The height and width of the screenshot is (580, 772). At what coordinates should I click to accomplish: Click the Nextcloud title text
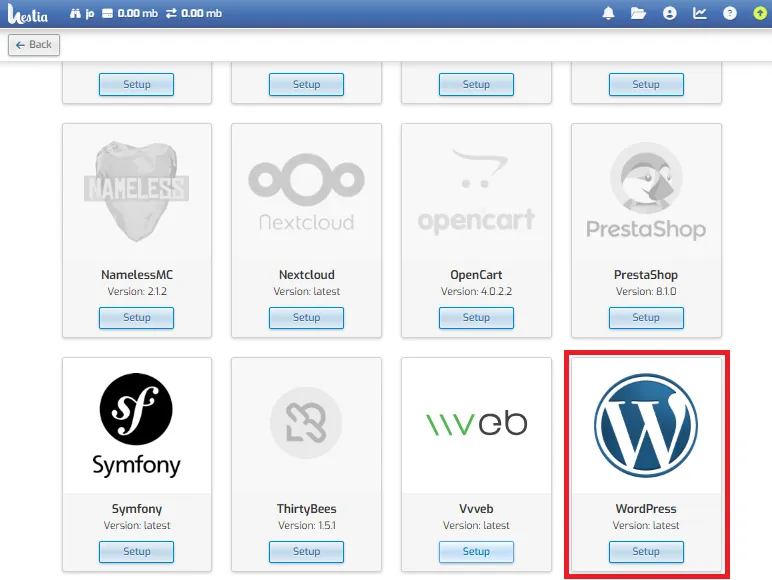[x=307, y=275]
